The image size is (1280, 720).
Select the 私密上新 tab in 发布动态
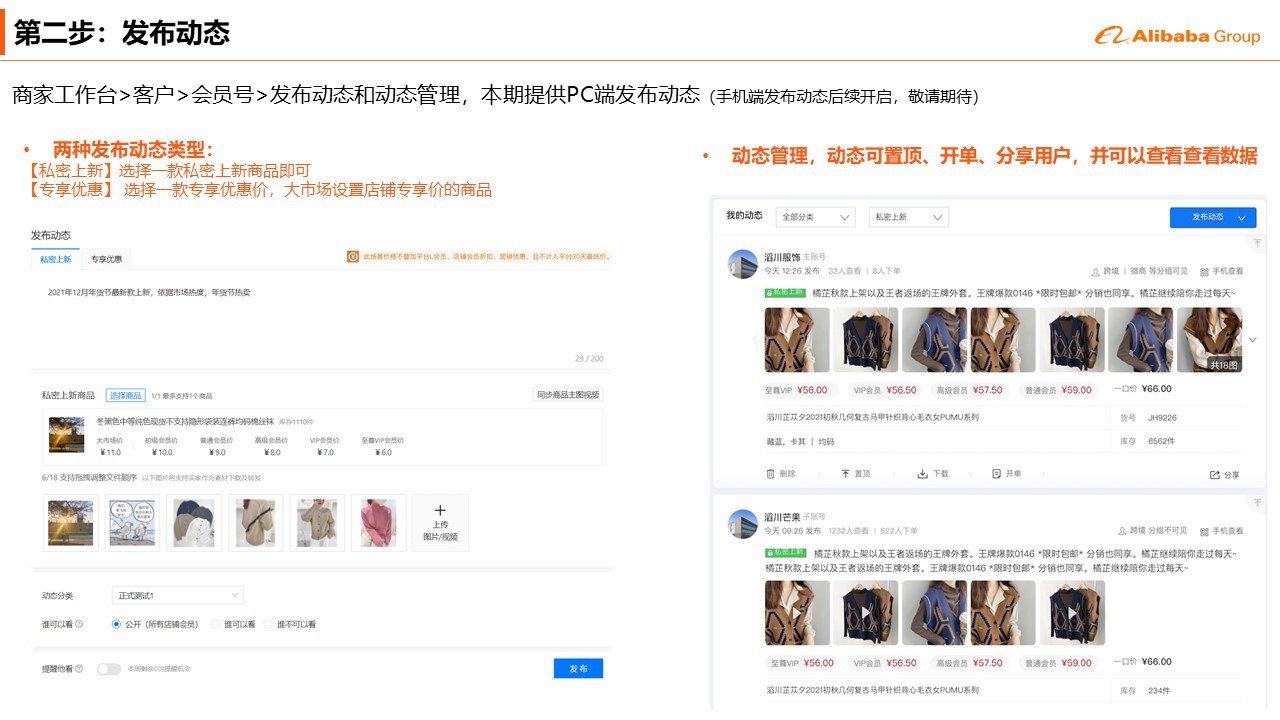56,259
